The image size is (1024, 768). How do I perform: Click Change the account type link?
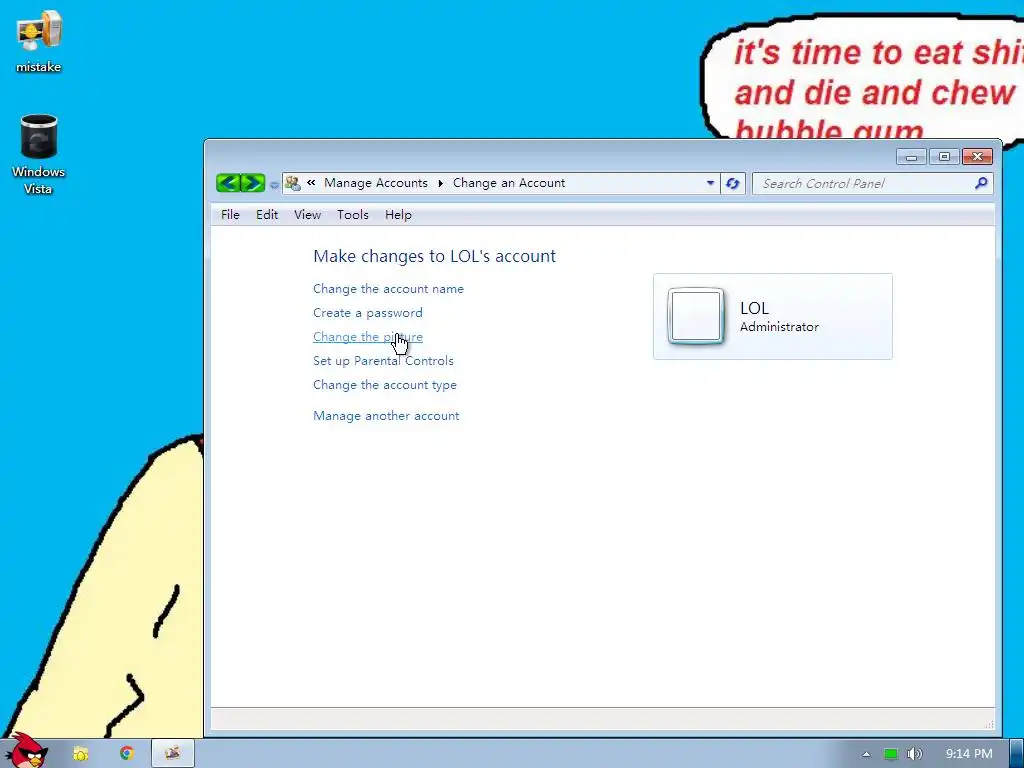[385, 385]
